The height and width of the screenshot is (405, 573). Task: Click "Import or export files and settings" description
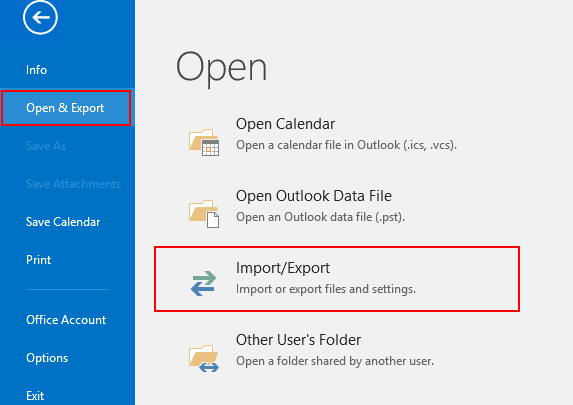point(326,289)
